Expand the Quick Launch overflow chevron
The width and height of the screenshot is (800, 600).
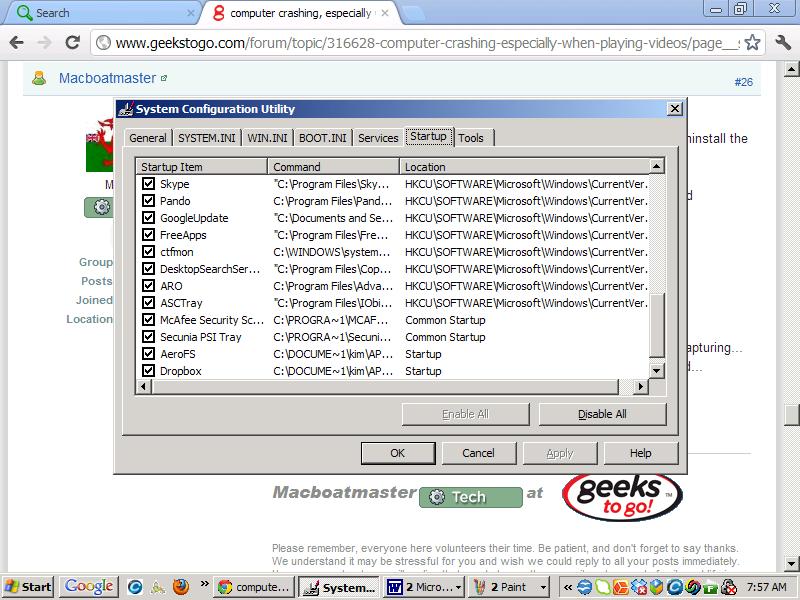[x=205, y=584]
